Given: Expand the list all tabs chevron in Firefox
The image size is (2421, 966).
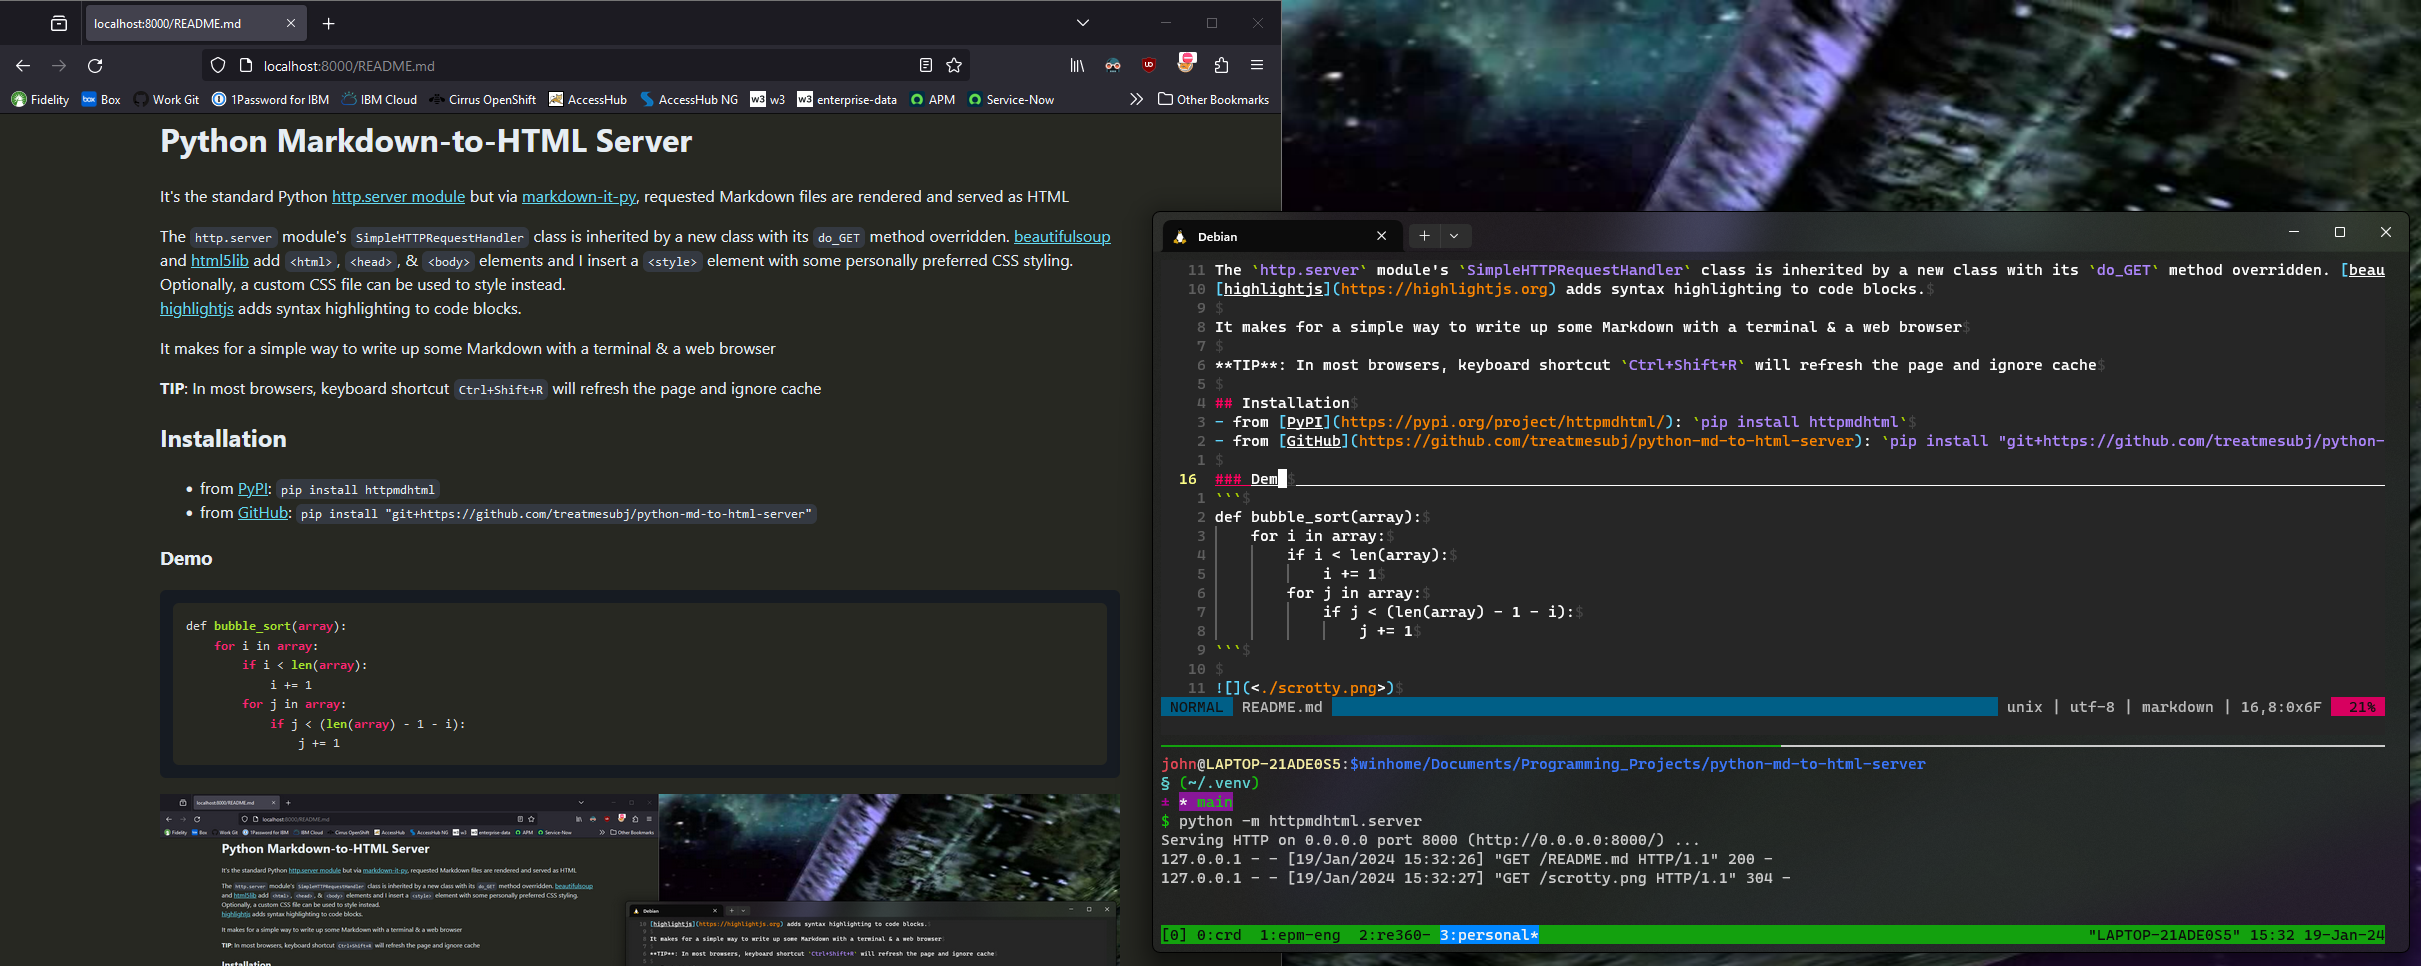Looking at the screenshot, I should coord(1082,23).
